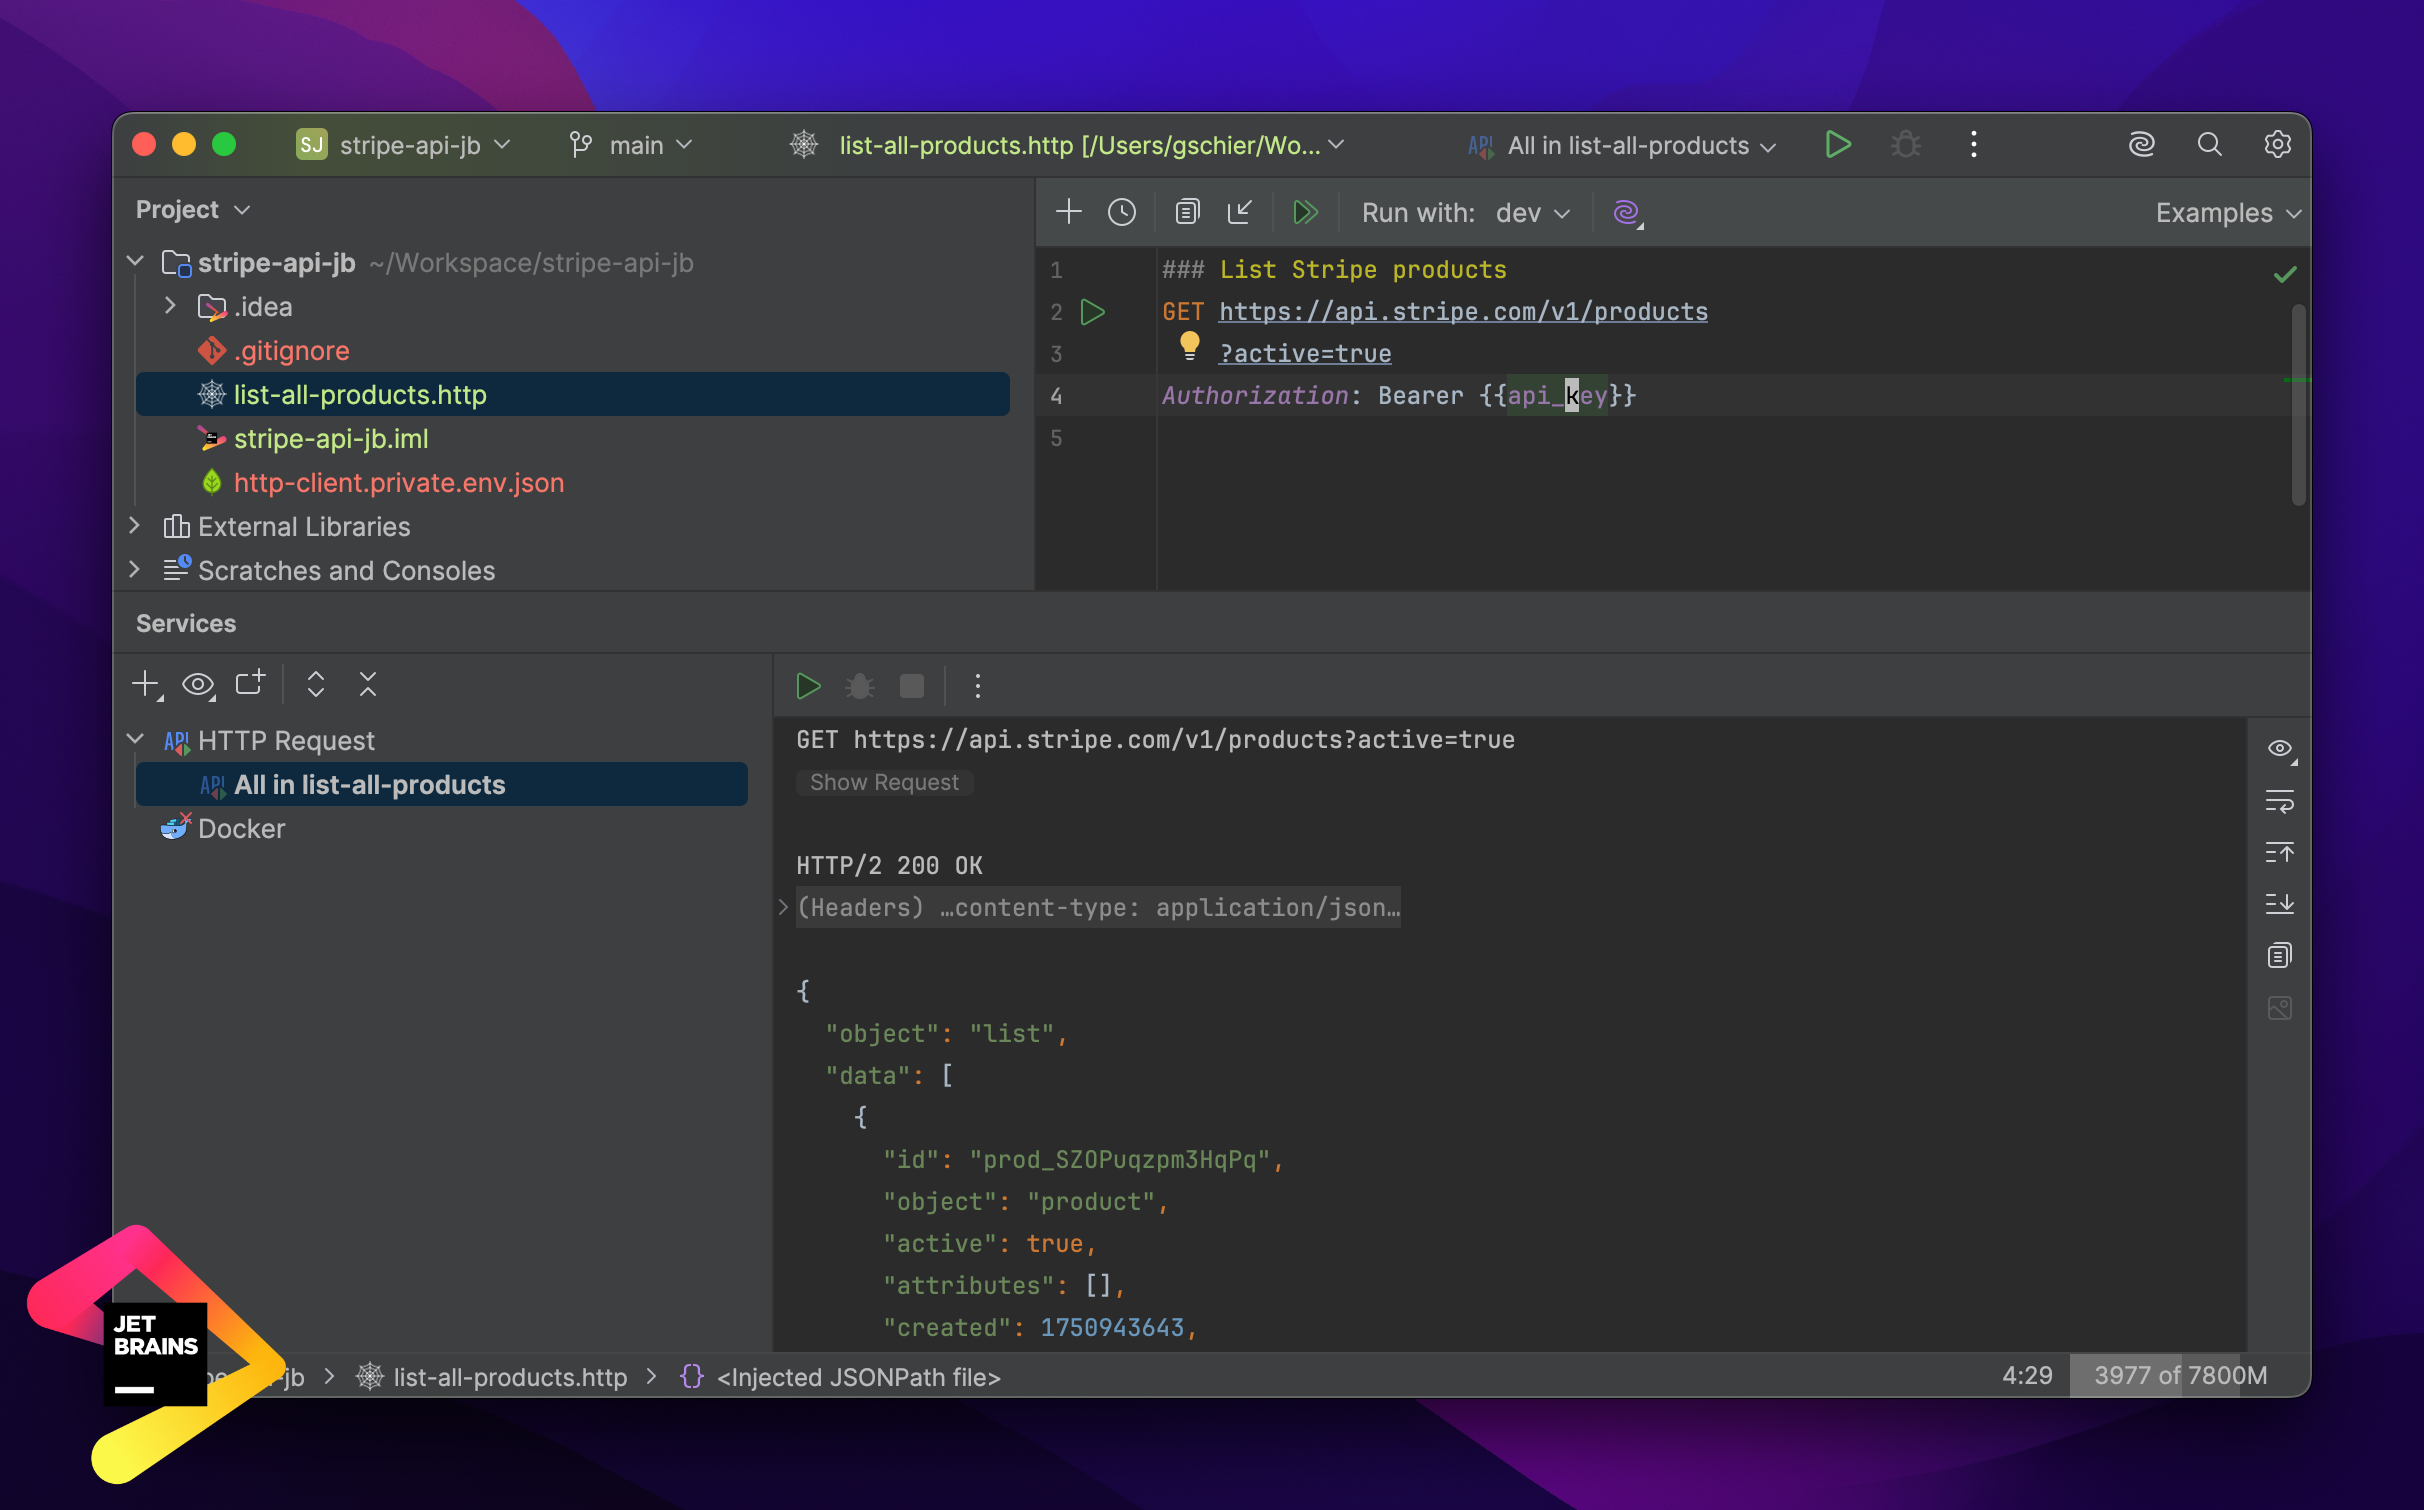Expand the .idea folder in the project tree
This screenshot has height=1510, width=2424.
(171, 306)
